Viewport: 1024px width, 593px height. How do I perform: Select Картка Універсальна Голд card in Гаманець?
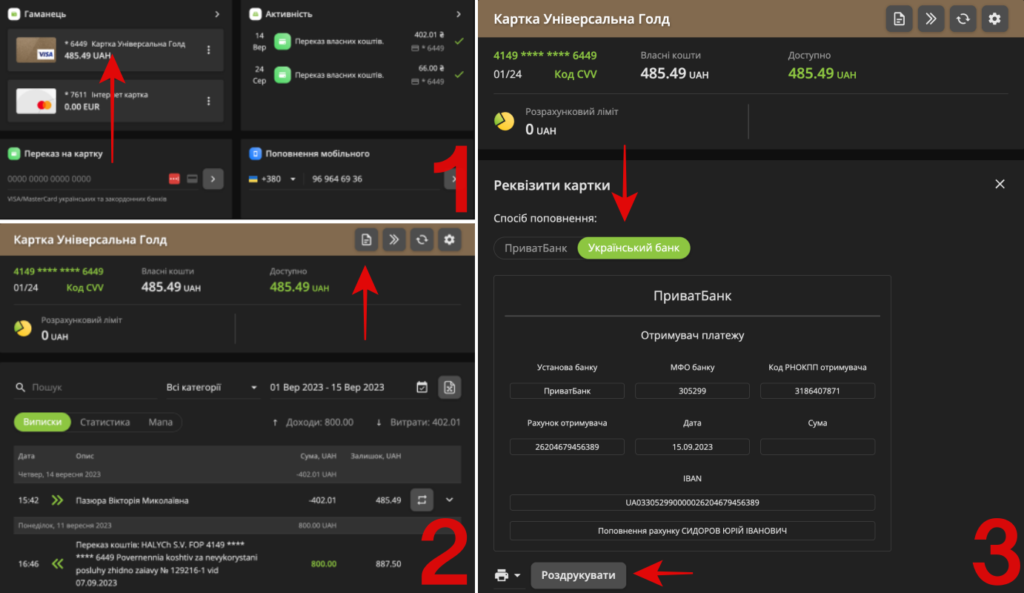[x=116, y=50]
